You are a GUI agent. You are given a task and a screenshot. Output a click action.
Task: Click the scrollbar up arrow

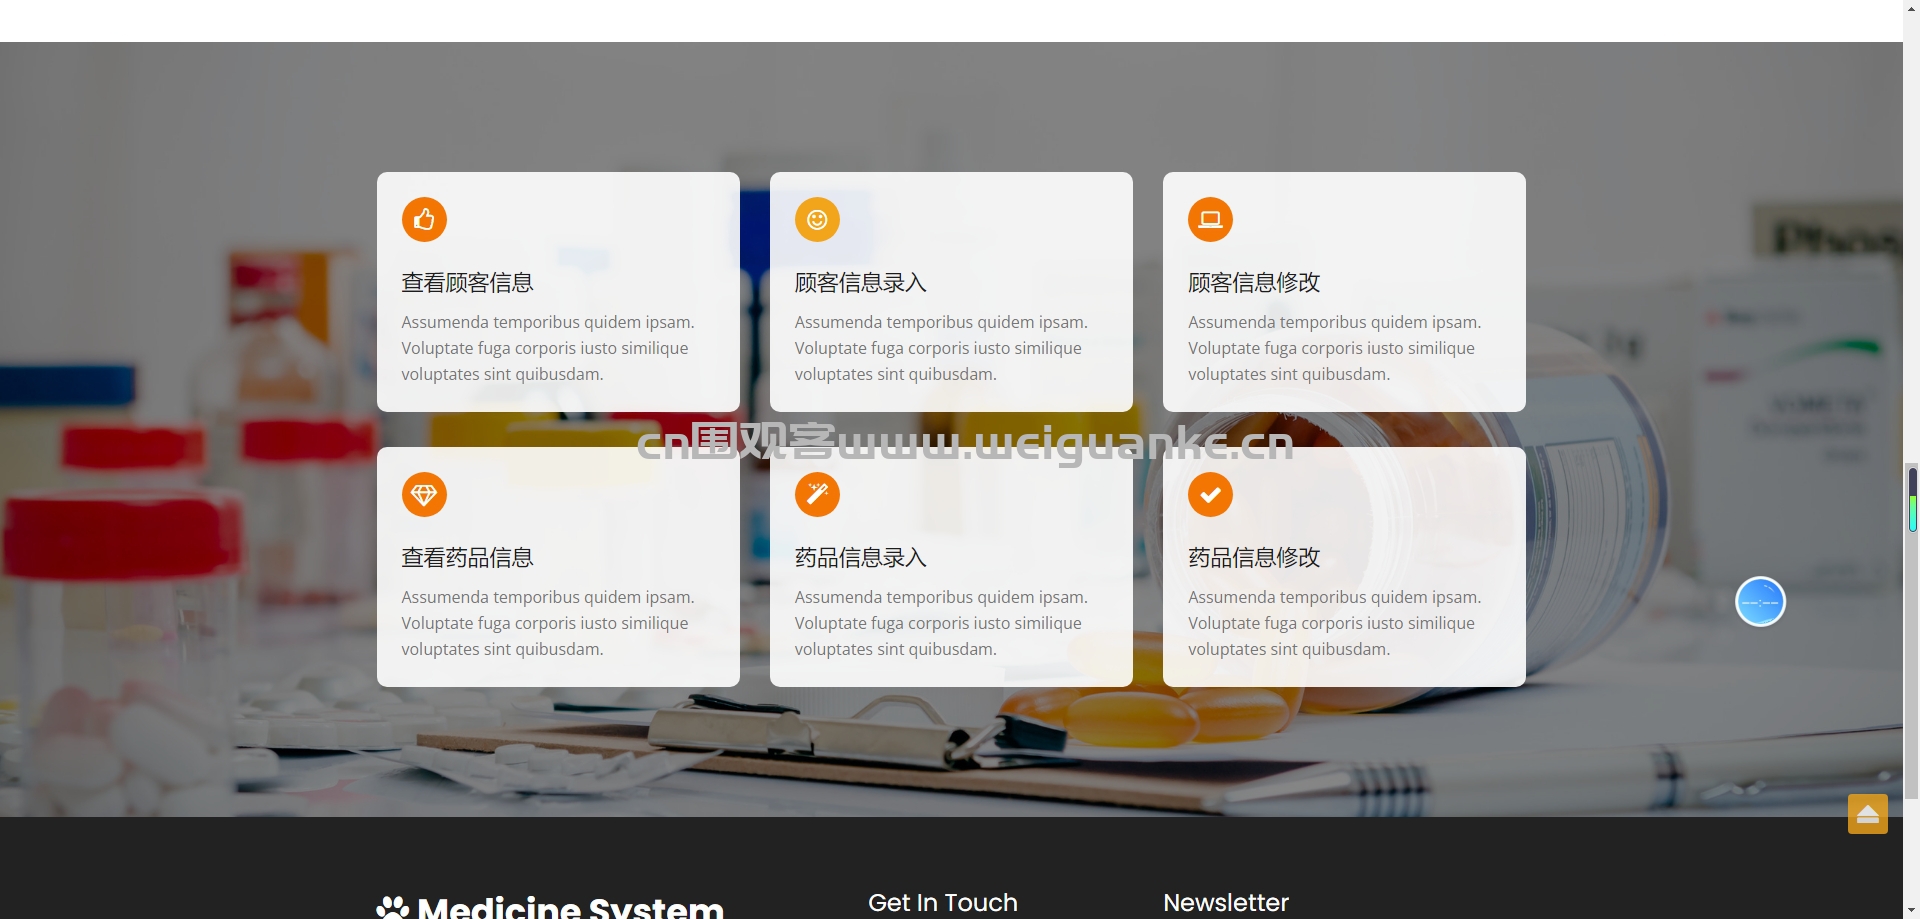(1912, 8)
